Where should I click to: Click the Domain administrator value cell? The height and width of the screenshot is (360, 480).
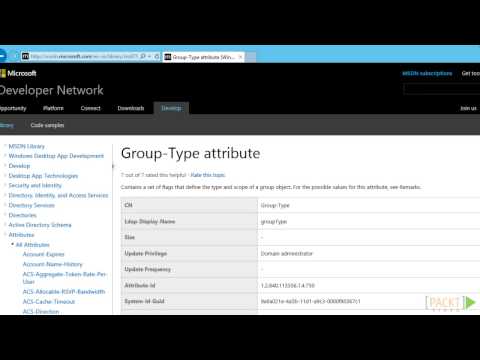point(287,254)
